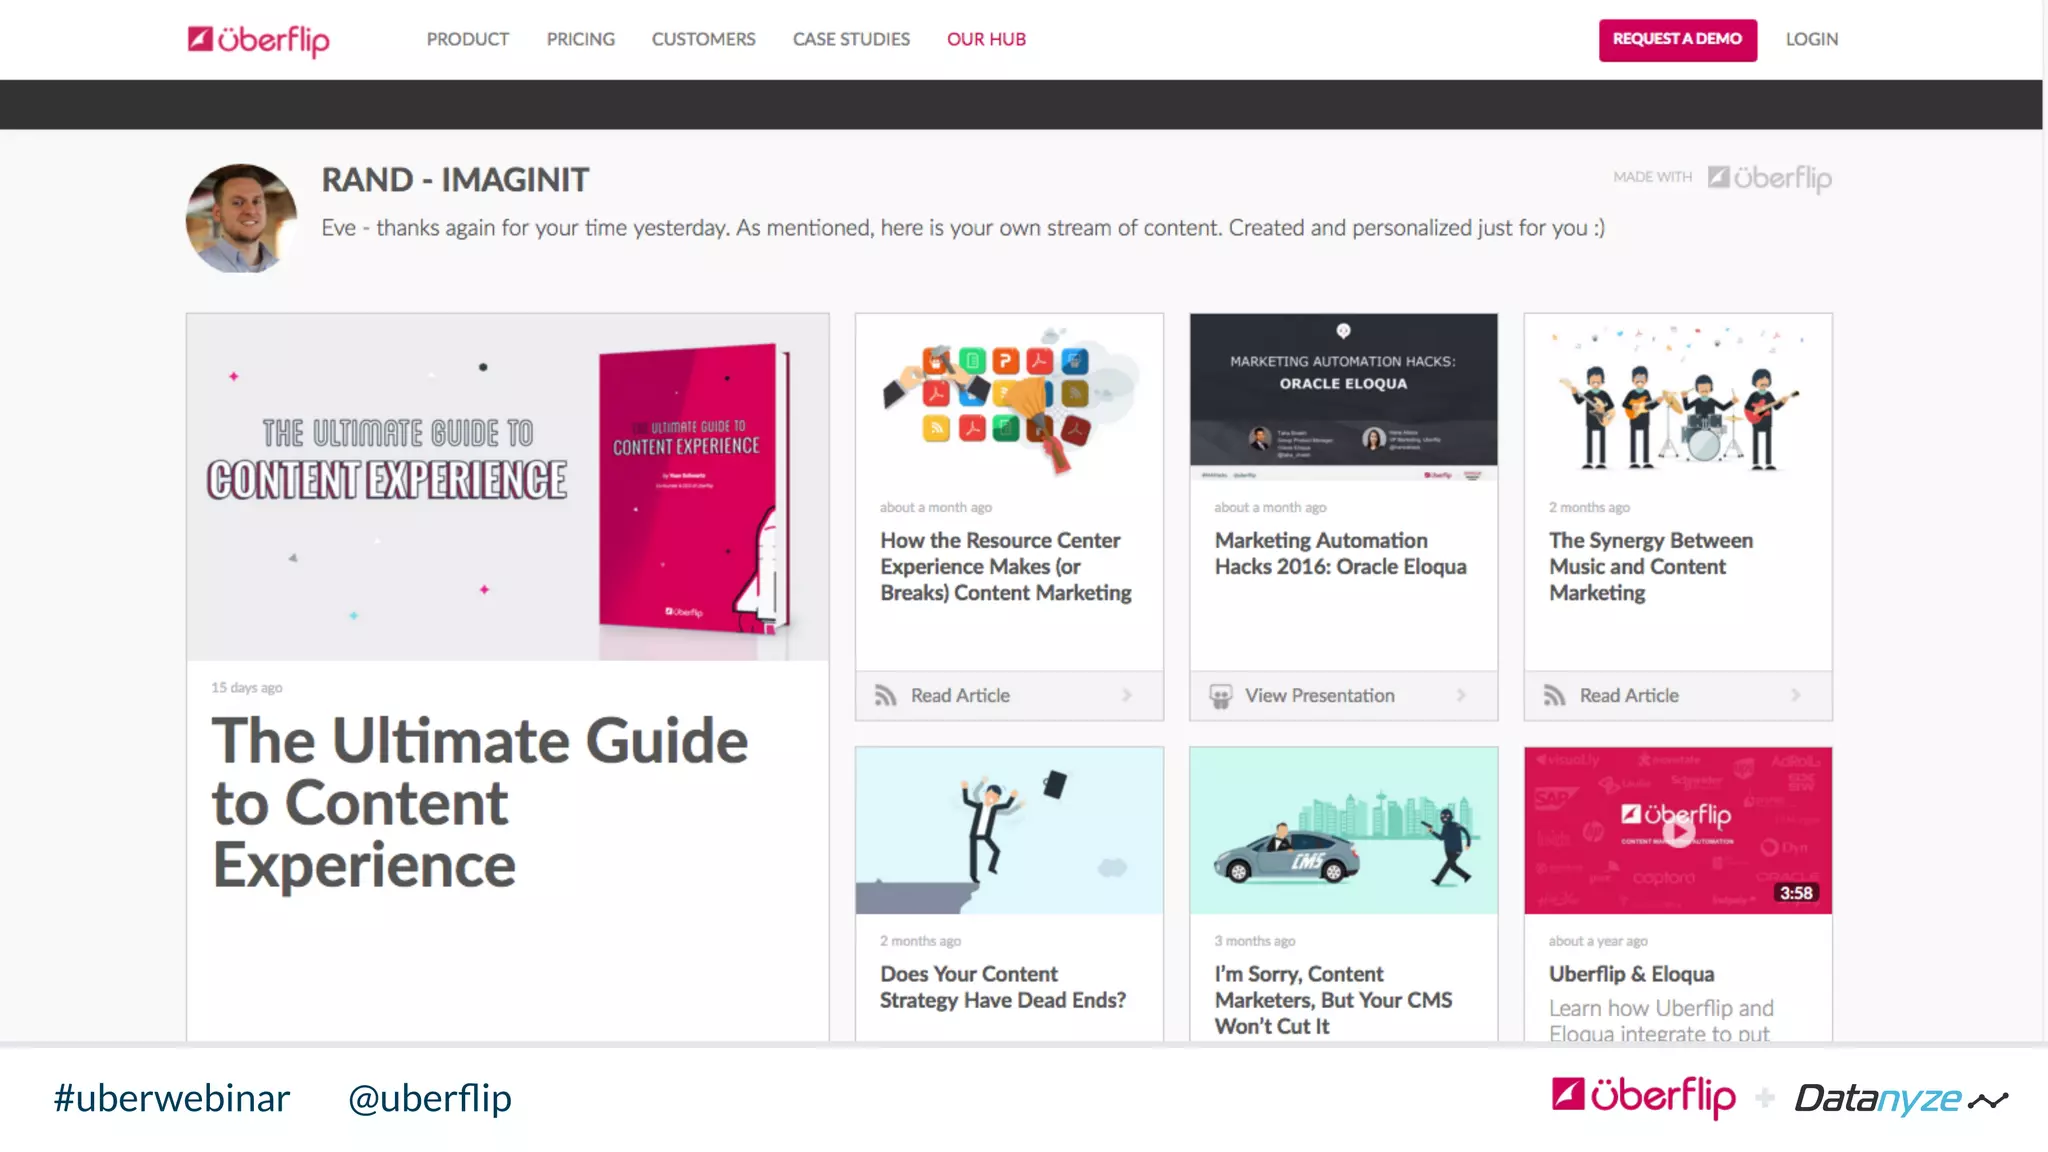Screen dimensions: 2048x1152
Task: Click the 'about a year ago' timestamp
Action: coord(1598,941)
